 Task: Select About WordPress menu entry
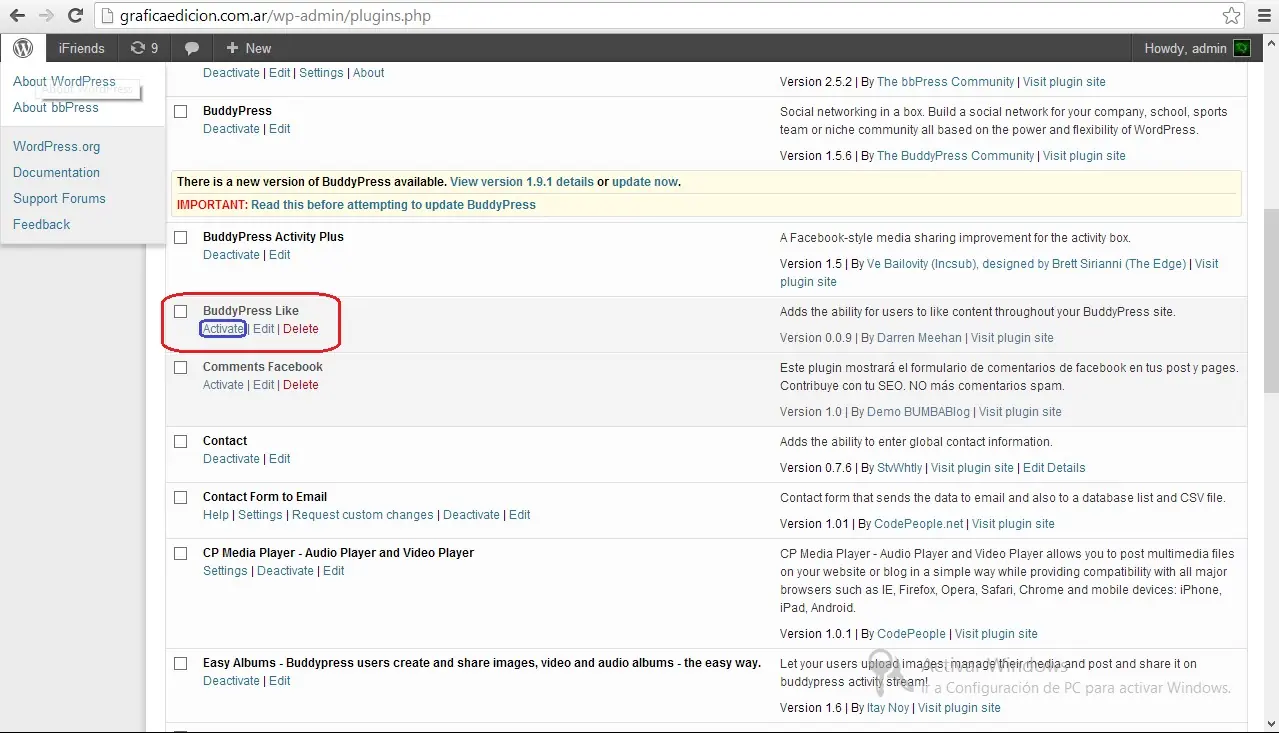click(x=64, y=81)
